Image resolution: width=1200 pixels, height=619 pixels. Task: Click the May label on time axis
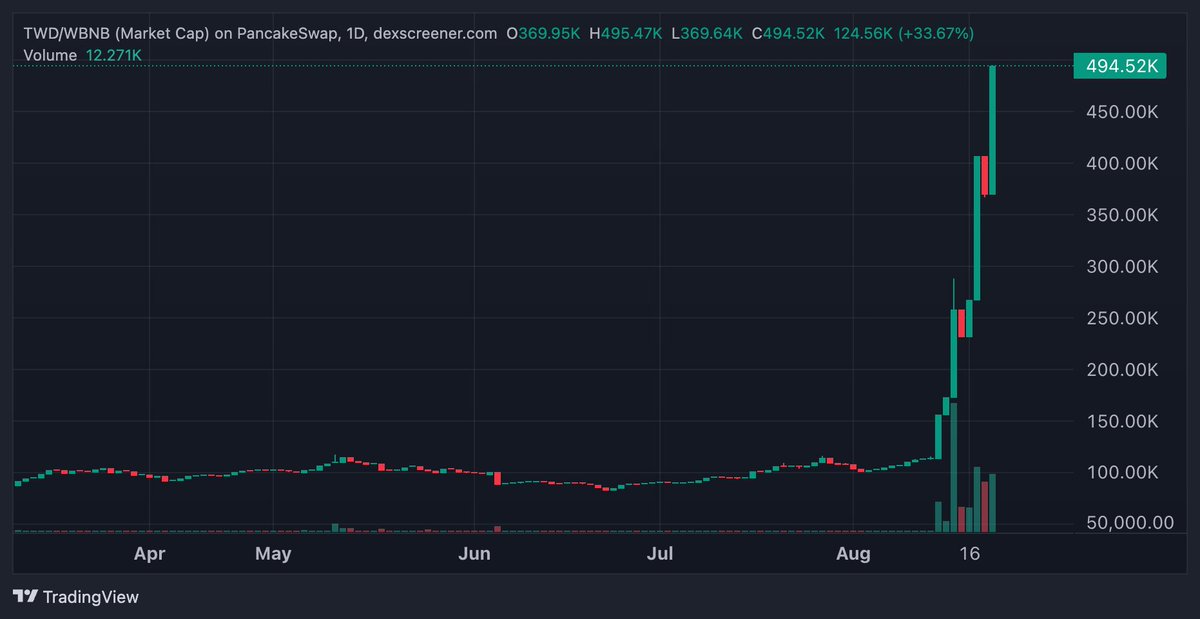273,553
